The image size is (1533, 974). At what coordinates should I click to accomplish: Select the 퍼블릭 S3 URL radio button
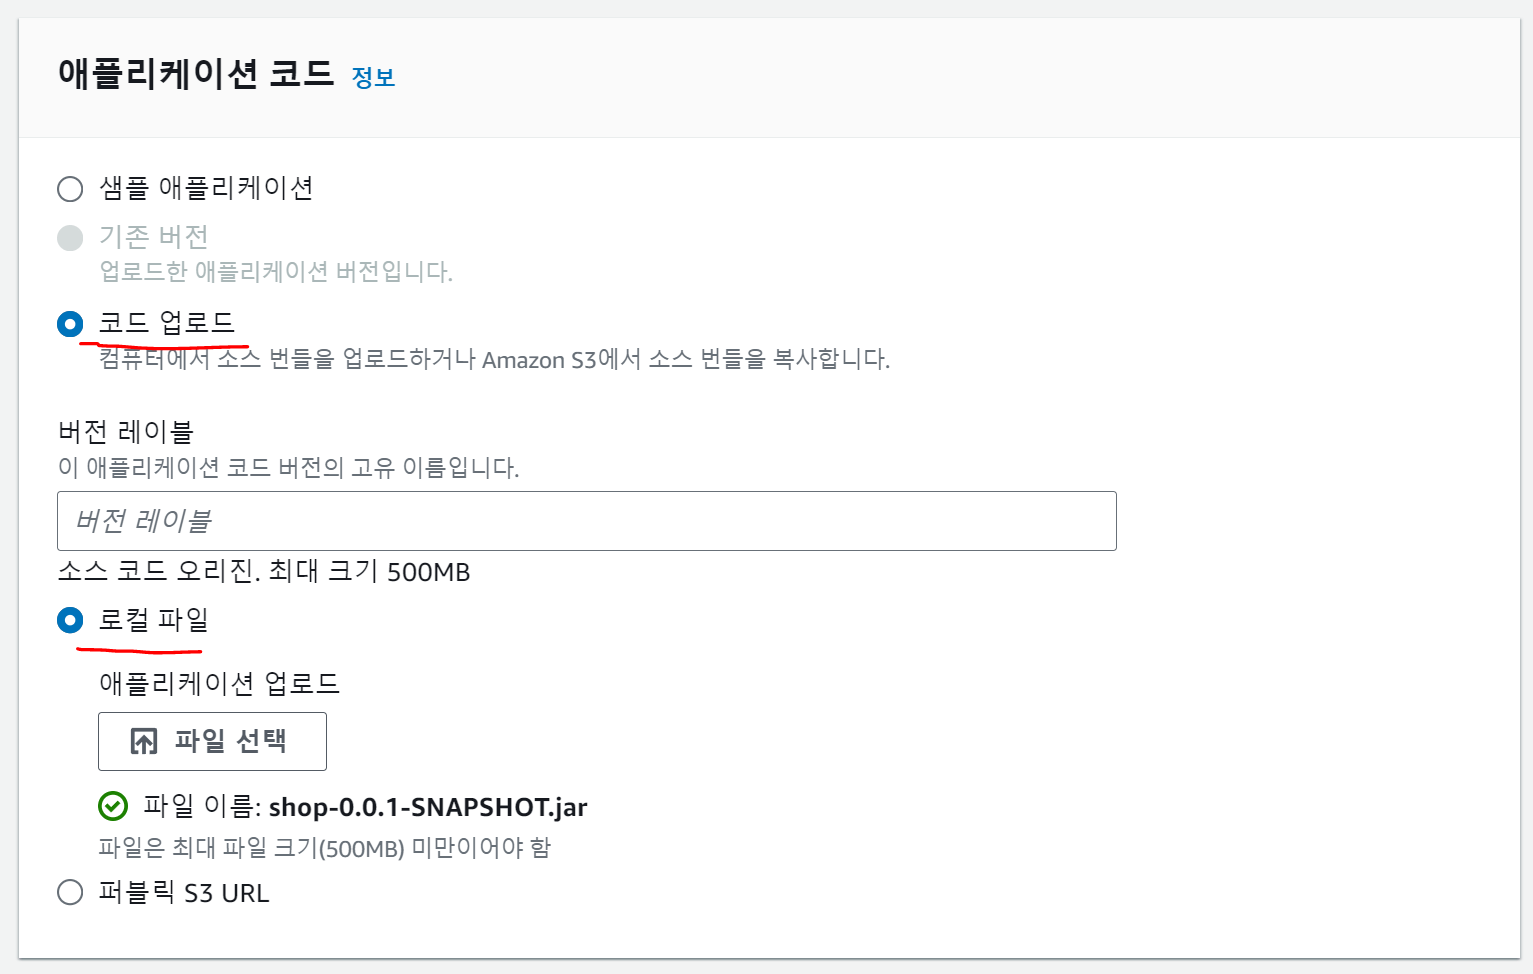(70, 892)
